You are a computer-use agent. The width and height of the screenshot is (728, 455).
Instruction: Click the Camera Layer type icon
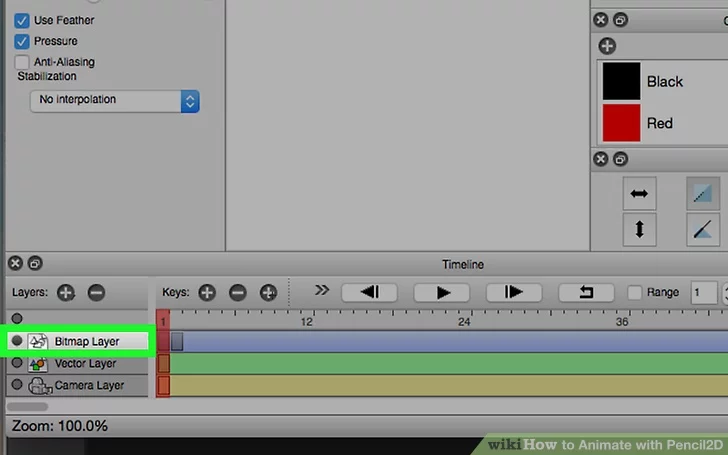pos(40,385)
